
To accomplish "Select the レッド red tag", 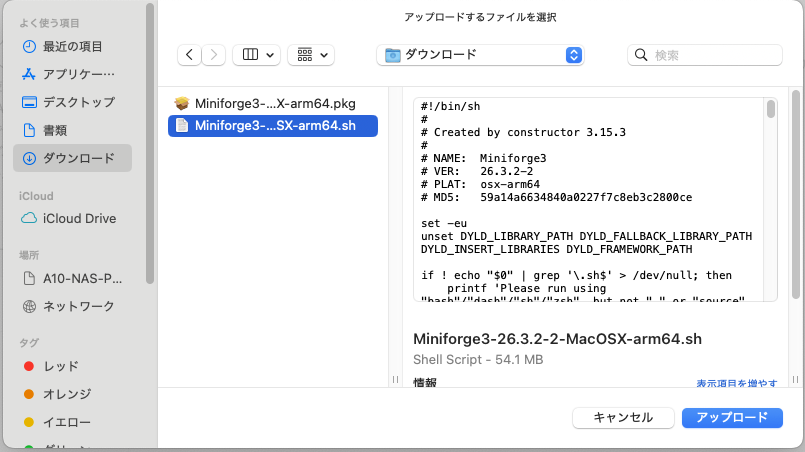I will (x=72, y=366).
